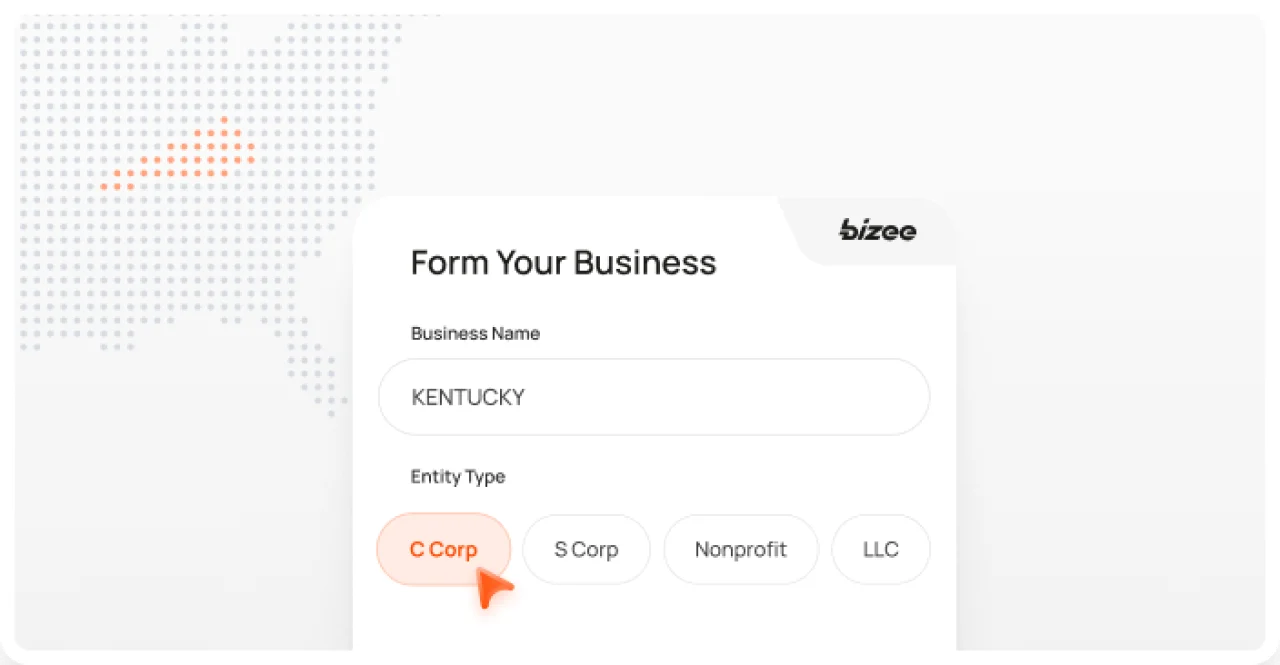Choose Nonprofit as the entity type
Viewport: 1280px width, 665px height.
tap(741, 549)
